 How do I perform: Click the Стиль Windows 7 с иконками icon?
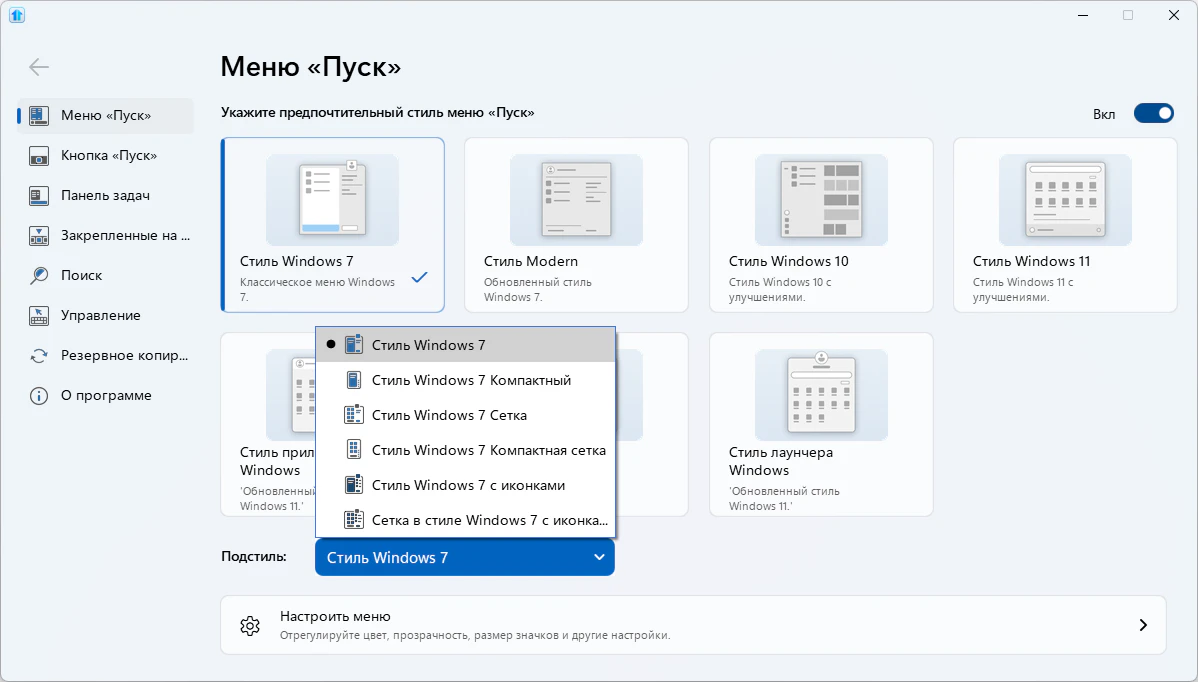353,485
